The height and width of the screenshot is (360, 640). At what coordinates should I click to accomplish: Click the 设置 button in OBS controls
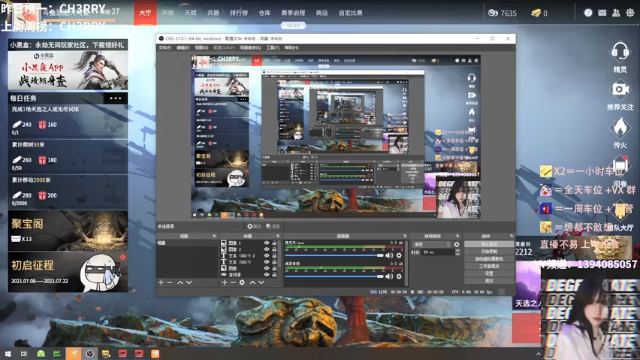(489, 273)
